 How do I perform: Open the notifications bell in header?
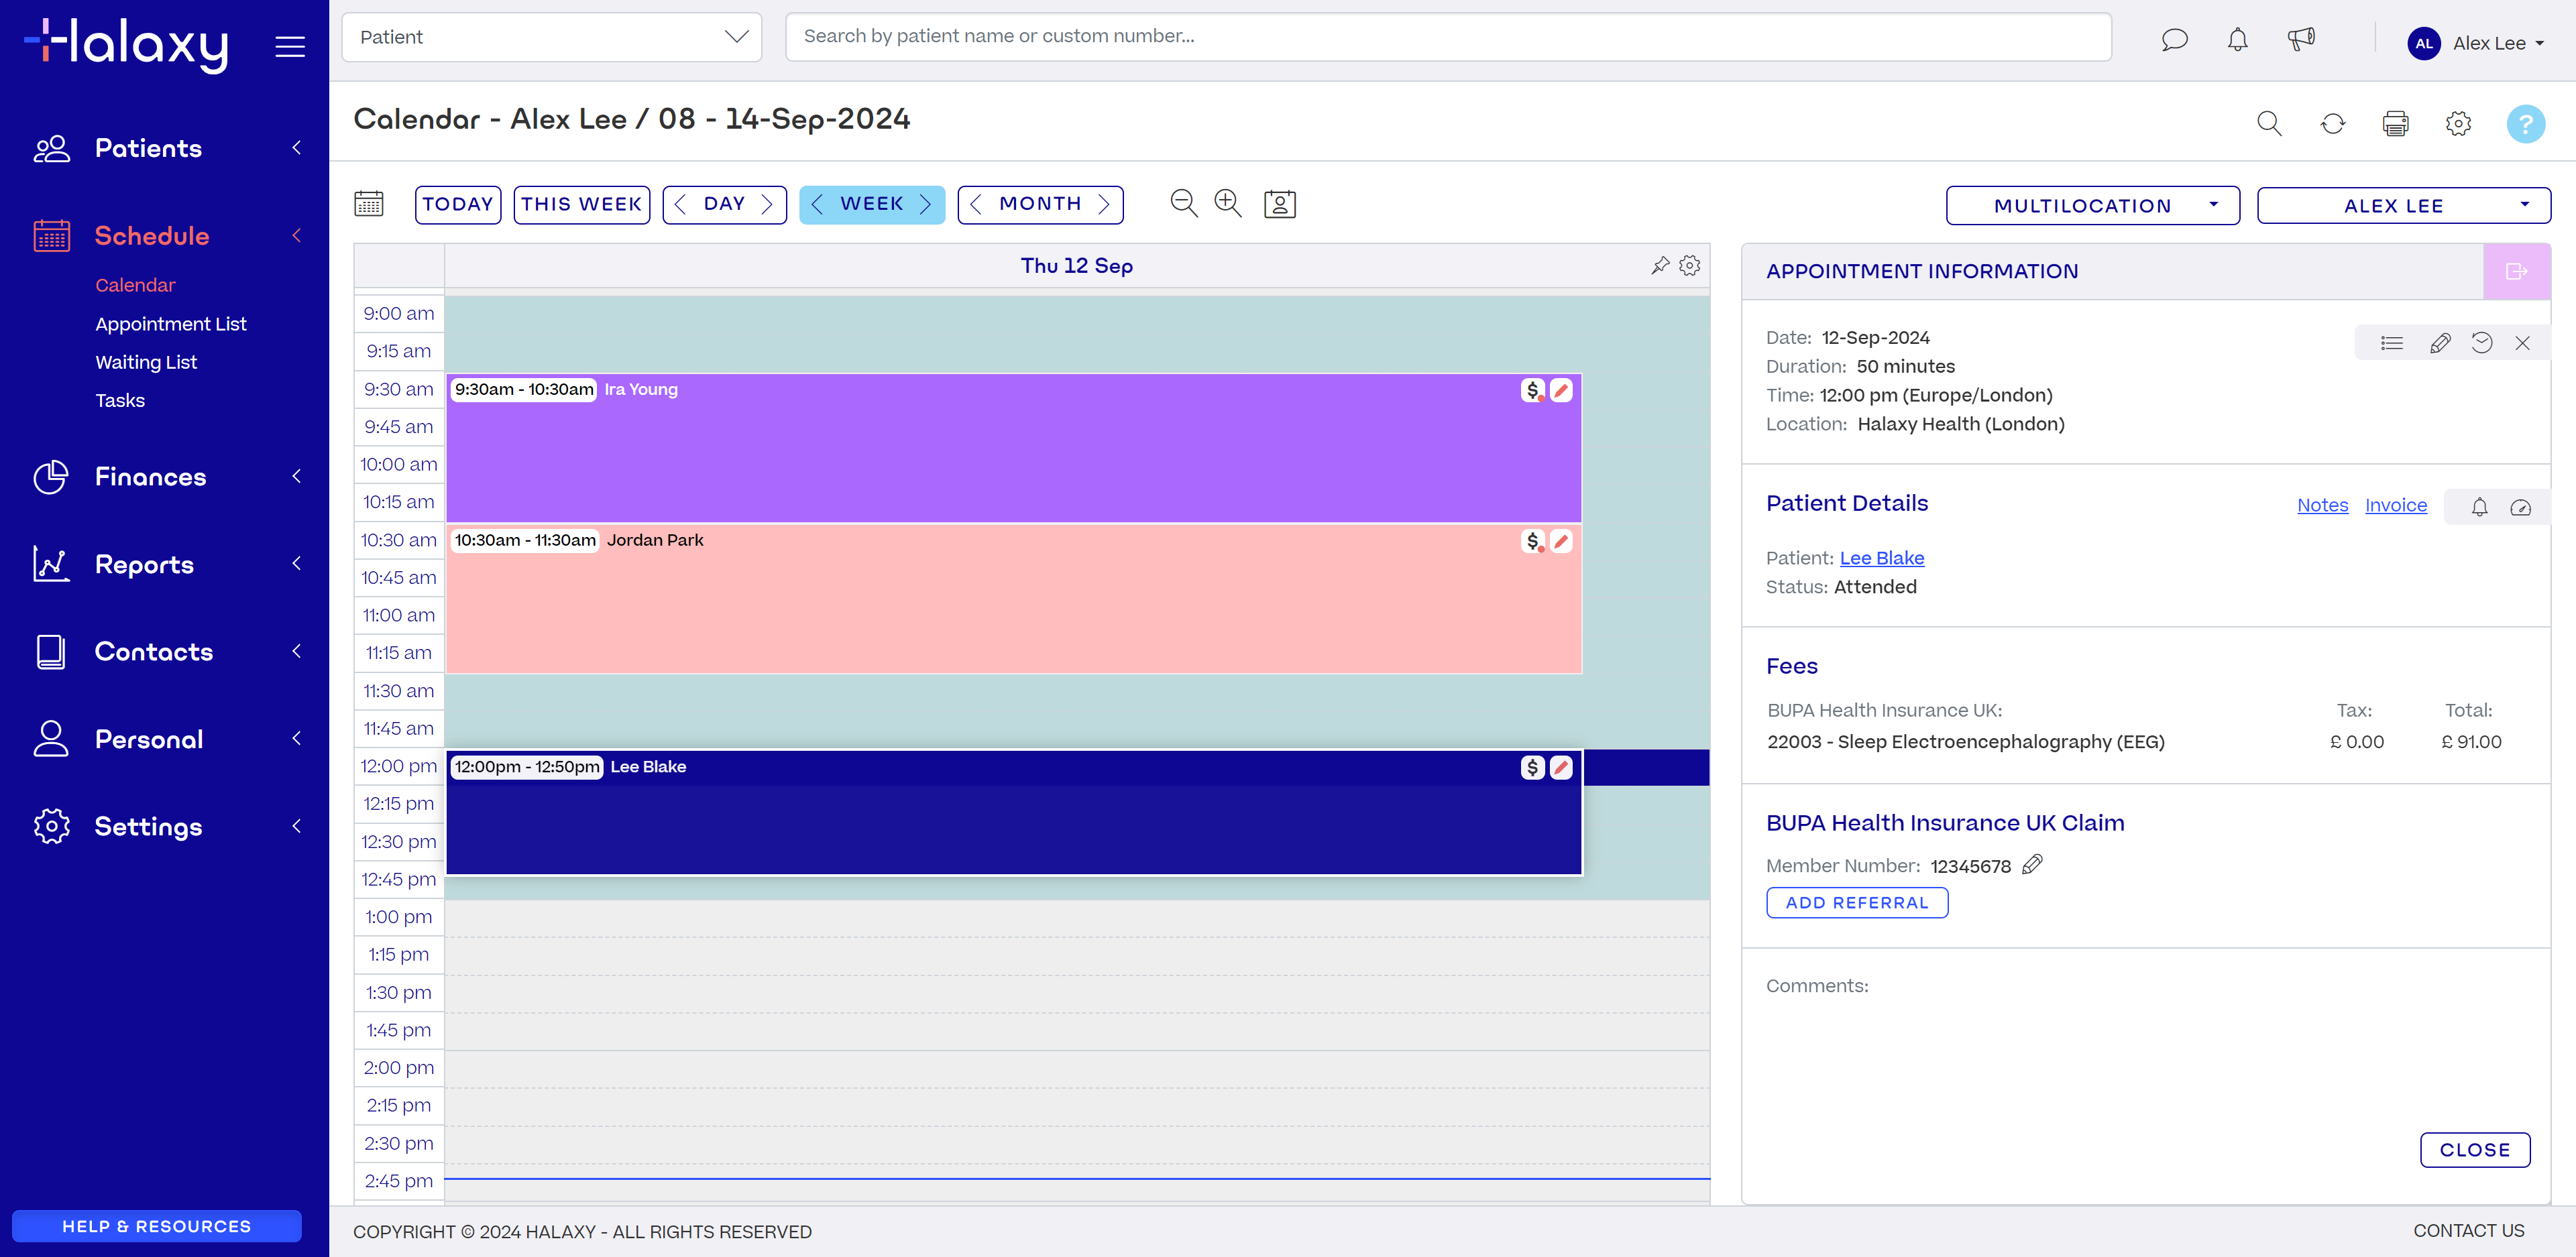tap(2237, 40)
